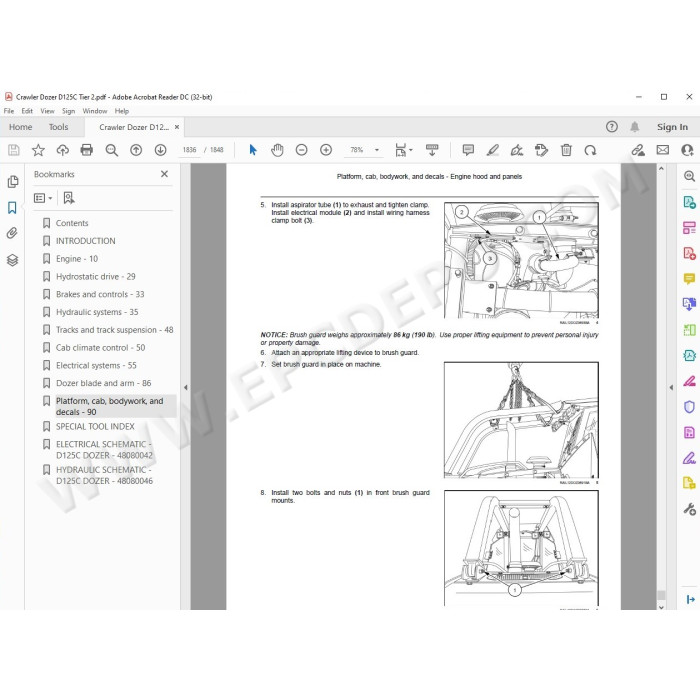Image resolution: width=700 pixels, height=700 pixels.
Task: Open the Cab climate control - 50 bookmark
Action: [x=100, y=348]
